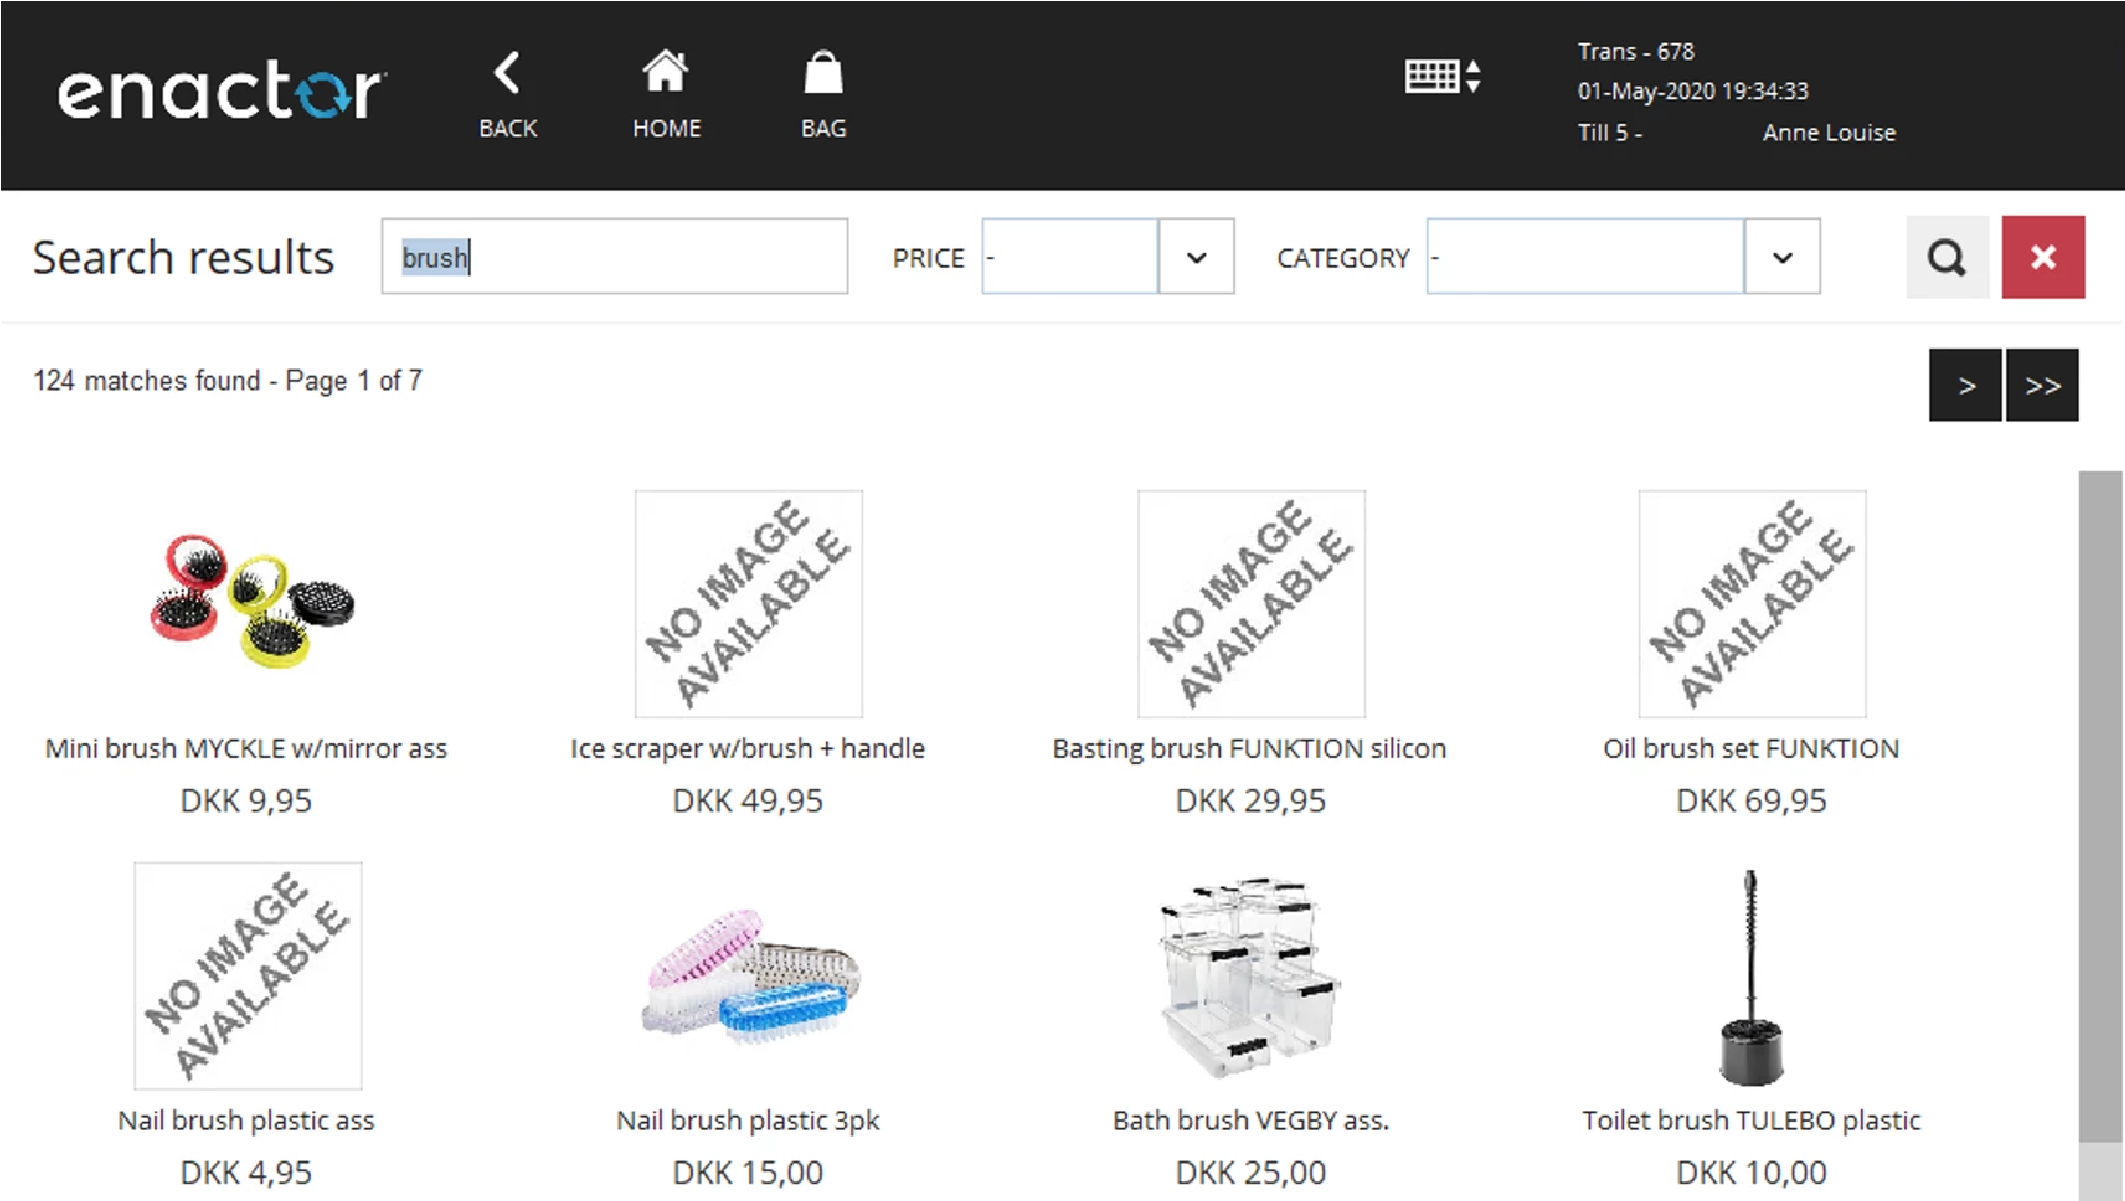Open the shopping Bag icon
This screenshot has width=2125, height=1201.
coord(823,74)
